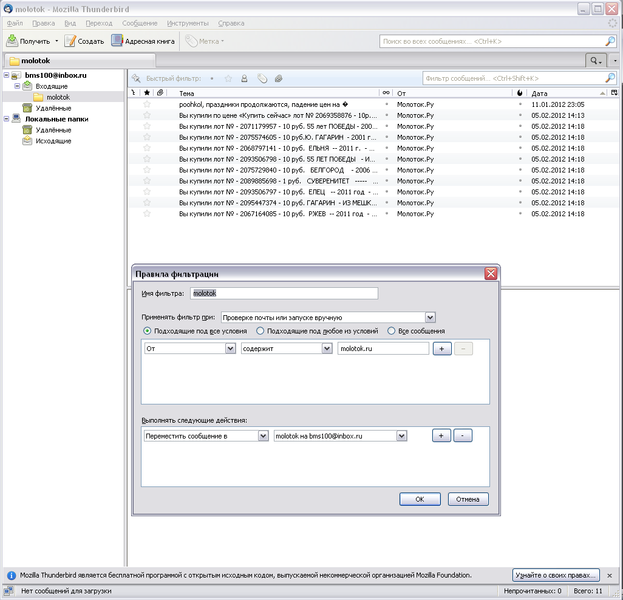Click the molotok.ru condition value field
The width and height of the screenshot is (623, 600).
coord(383,348)
